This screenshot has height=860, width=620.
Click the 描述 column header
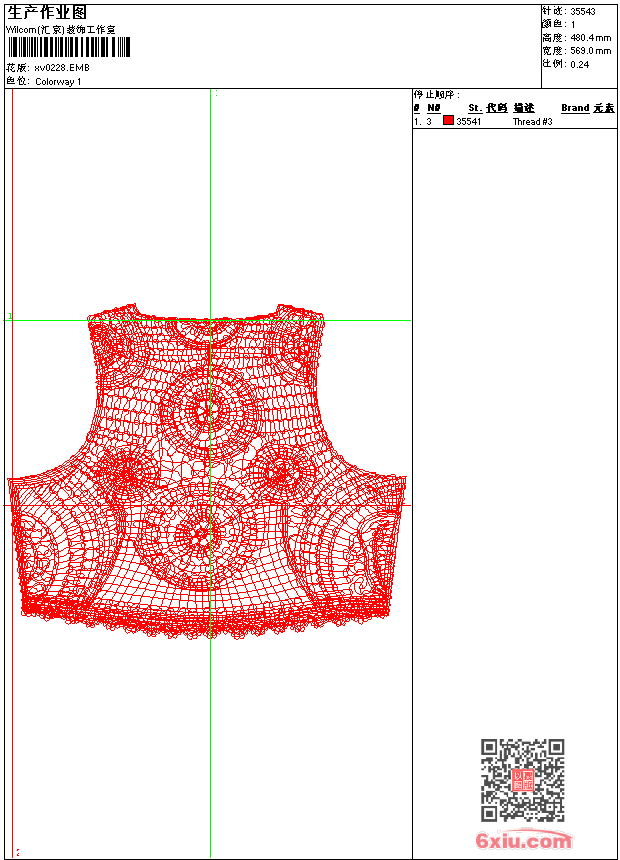(x=524, y=108)
